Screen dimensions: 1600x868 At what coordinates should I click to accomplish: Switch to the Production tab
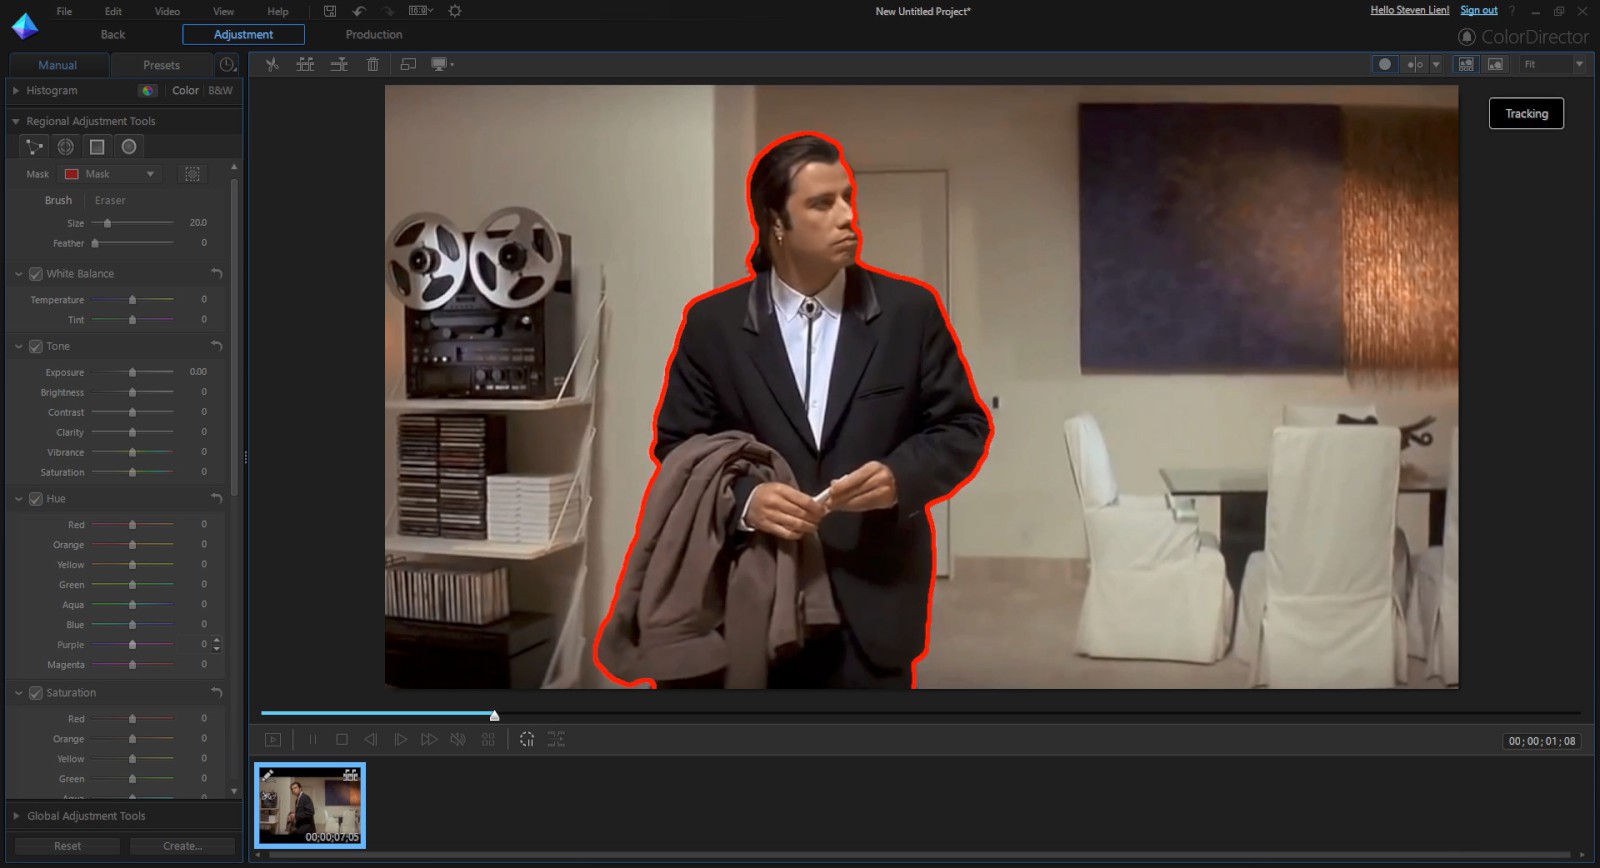(374, 35)
